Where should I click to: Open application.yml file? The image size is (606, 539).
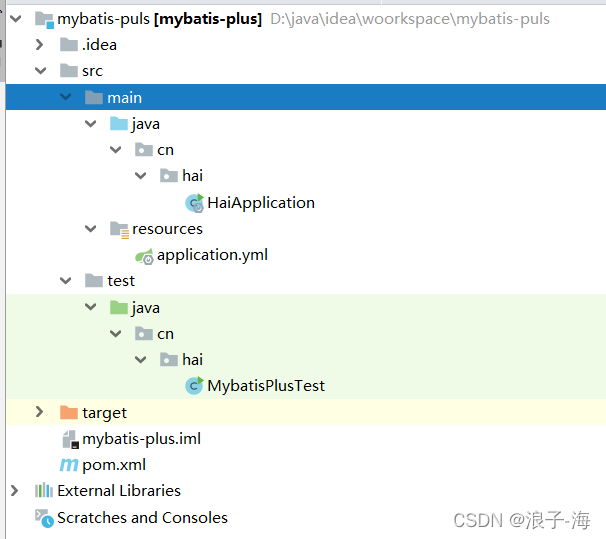[x=212, y=255]
